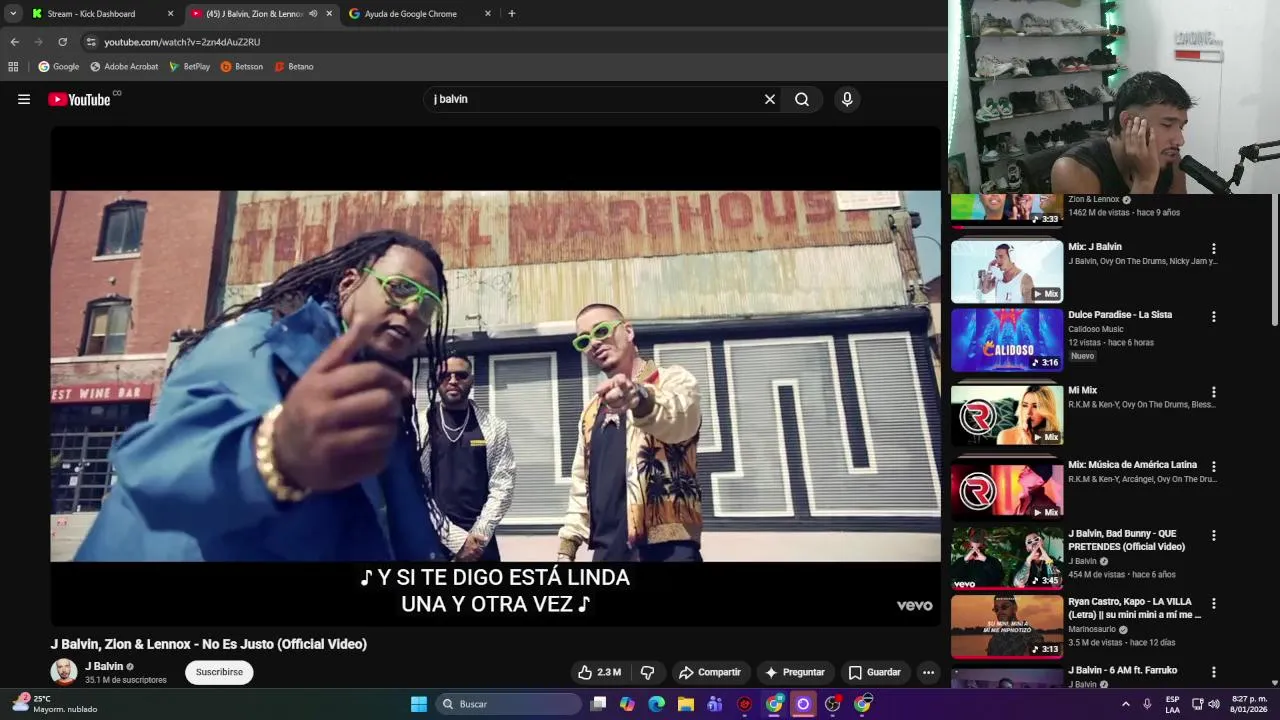
Task: Open Mix: J Balvin thumbnail
Action: (1007, 271)
